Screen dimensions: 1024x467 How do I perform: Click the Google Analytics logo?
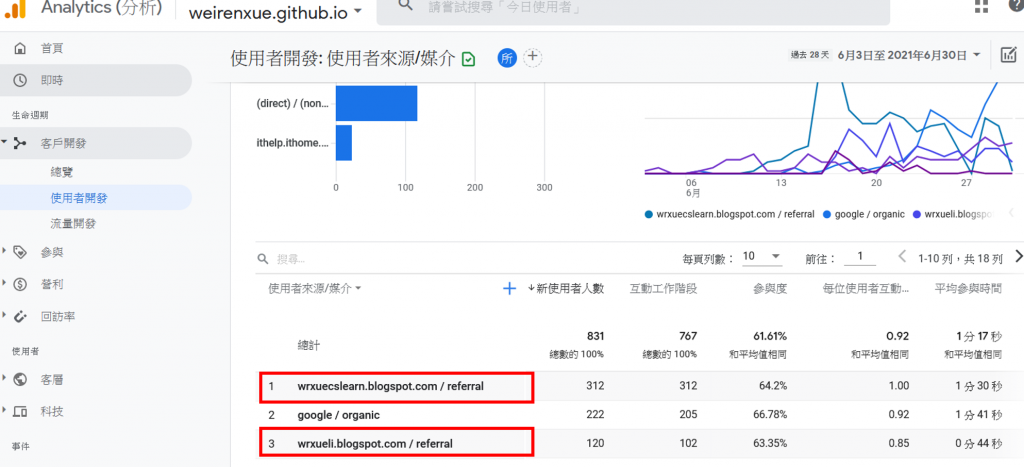click(x=14, y=9)
